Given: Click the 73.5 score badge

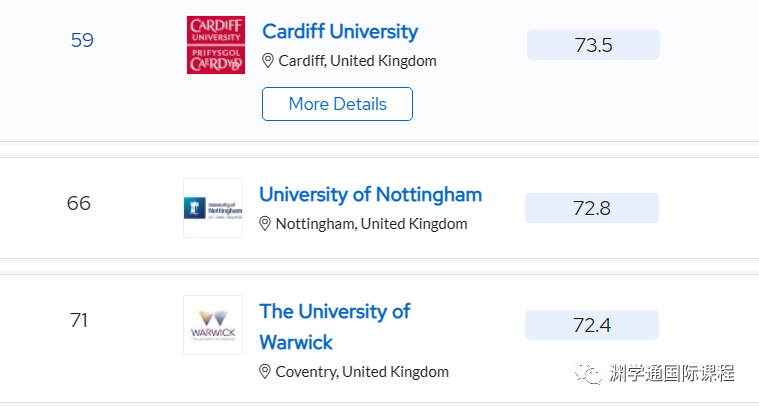Looking at the screenshot, I should point(593,45).
